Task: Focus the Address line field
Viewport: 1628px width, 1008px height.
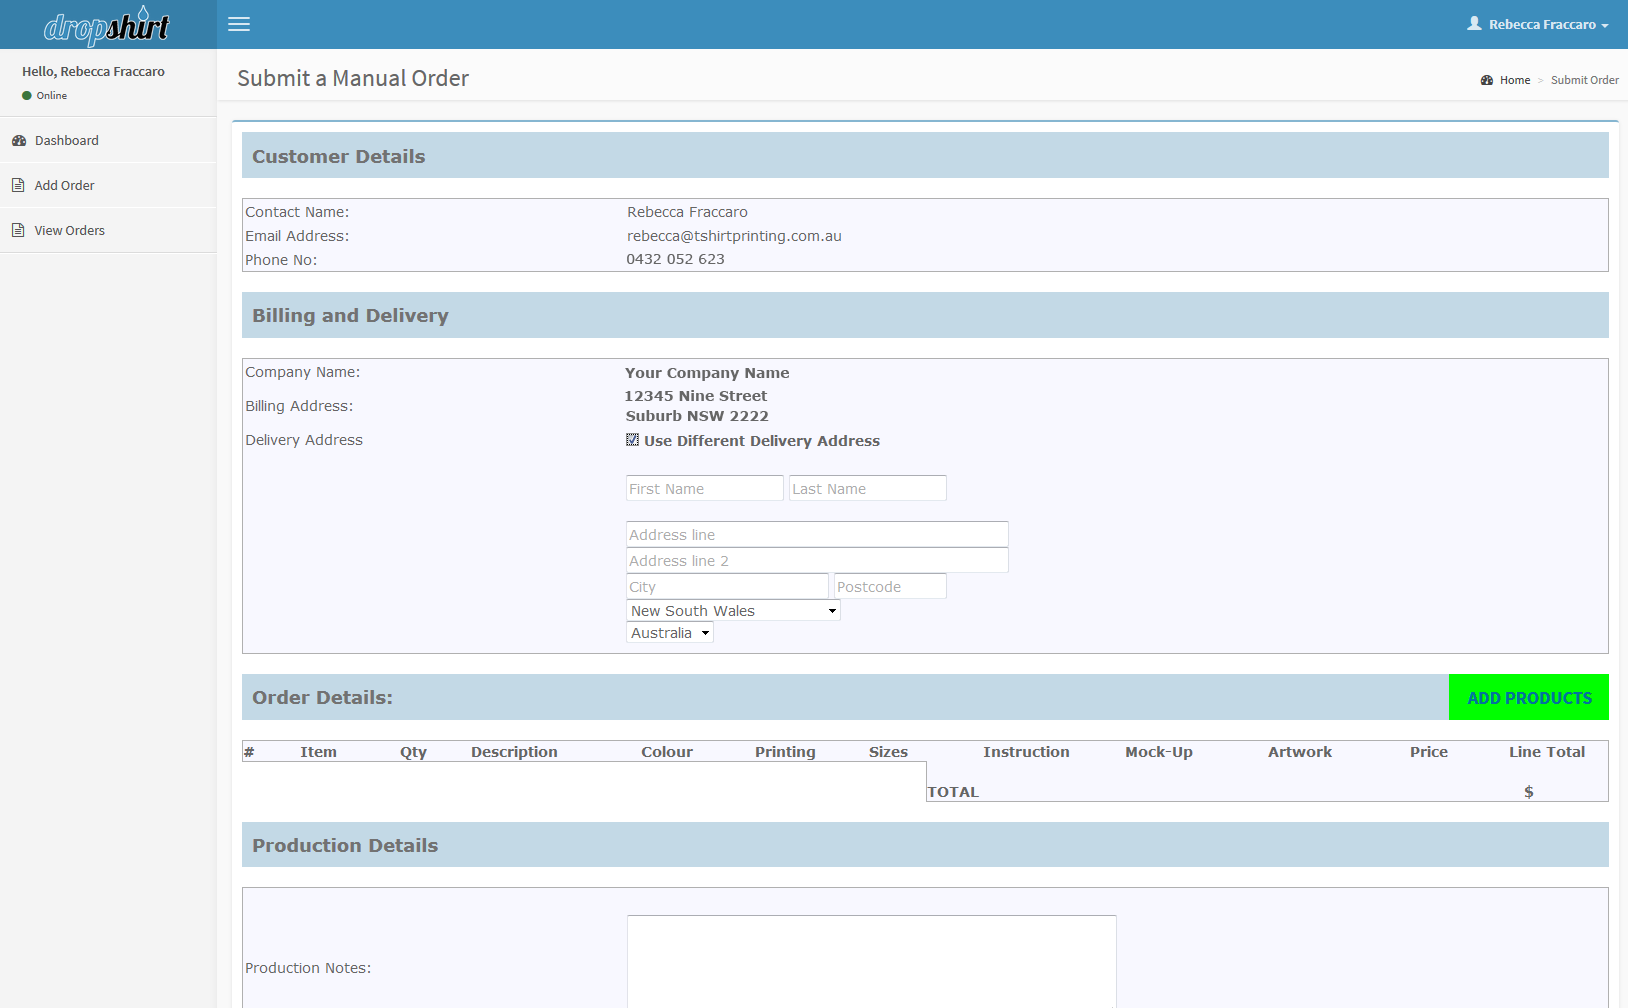Action: (817, 534)
